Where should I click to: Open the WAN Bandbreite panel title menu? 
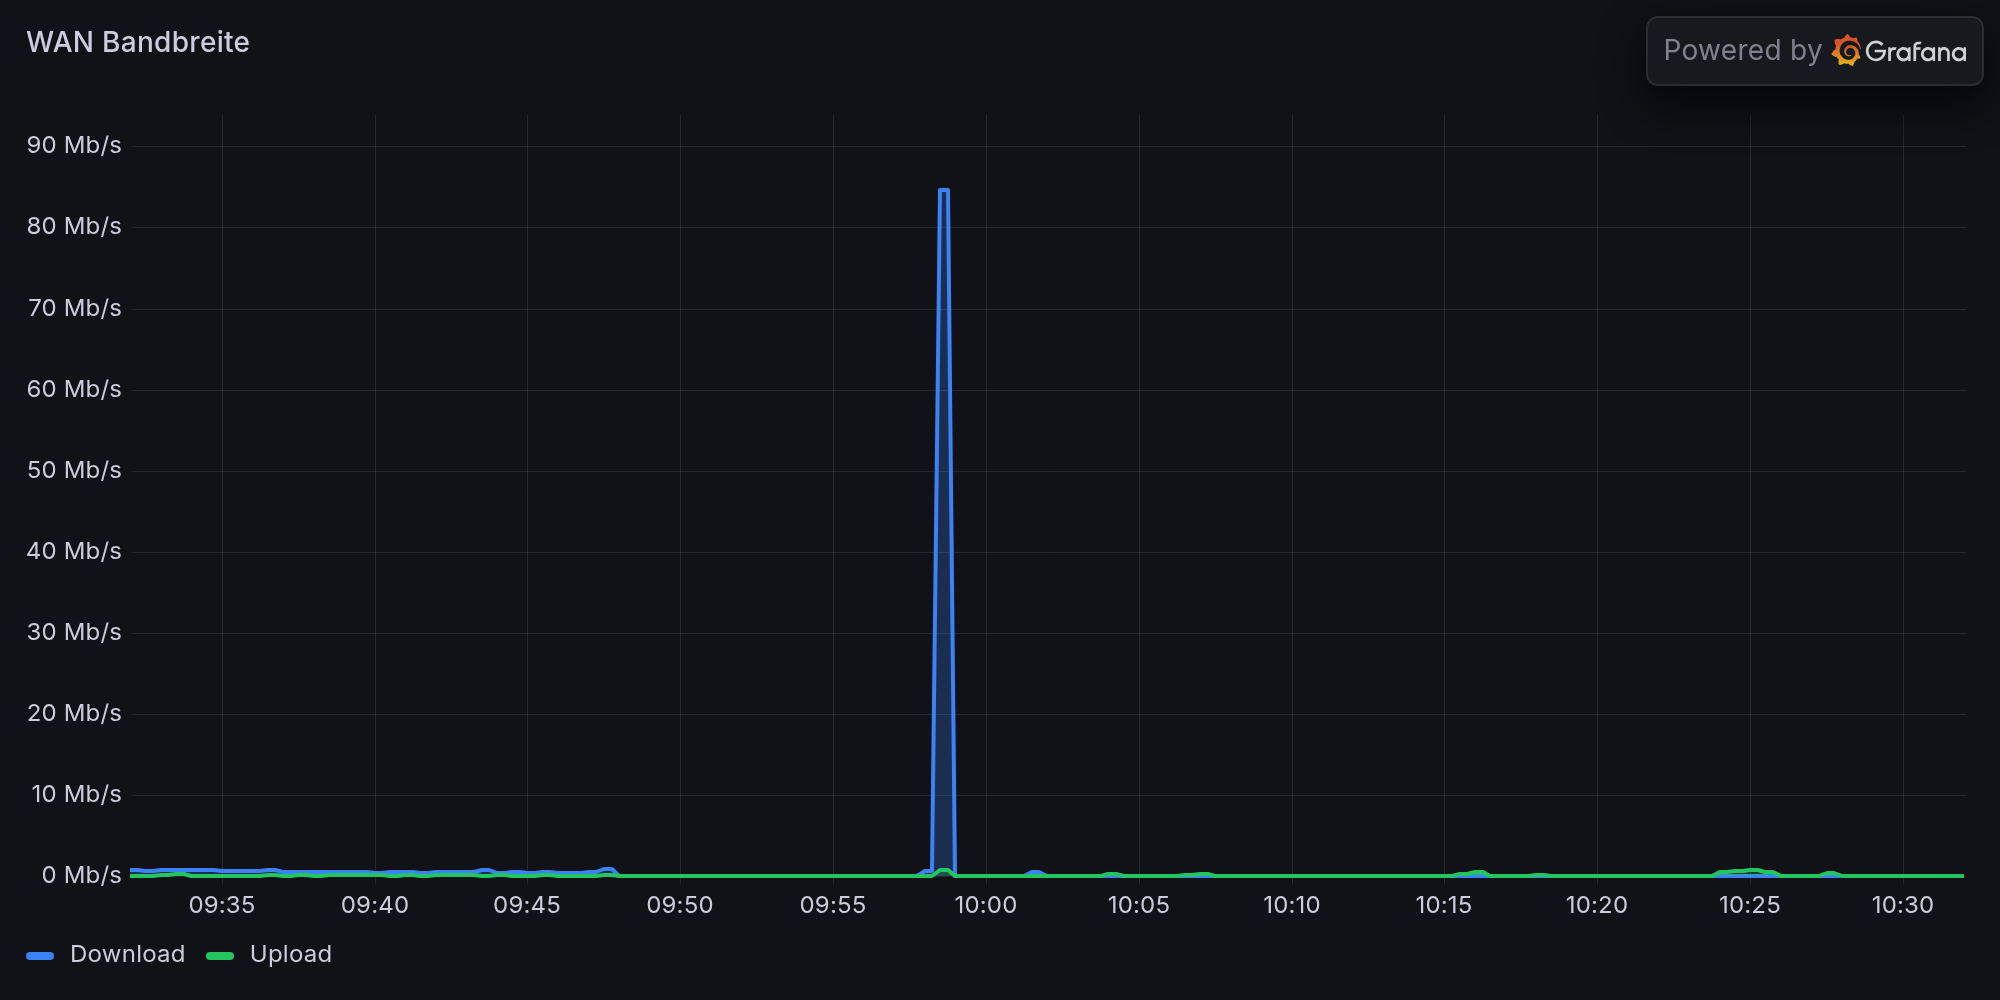coord(138,42)
